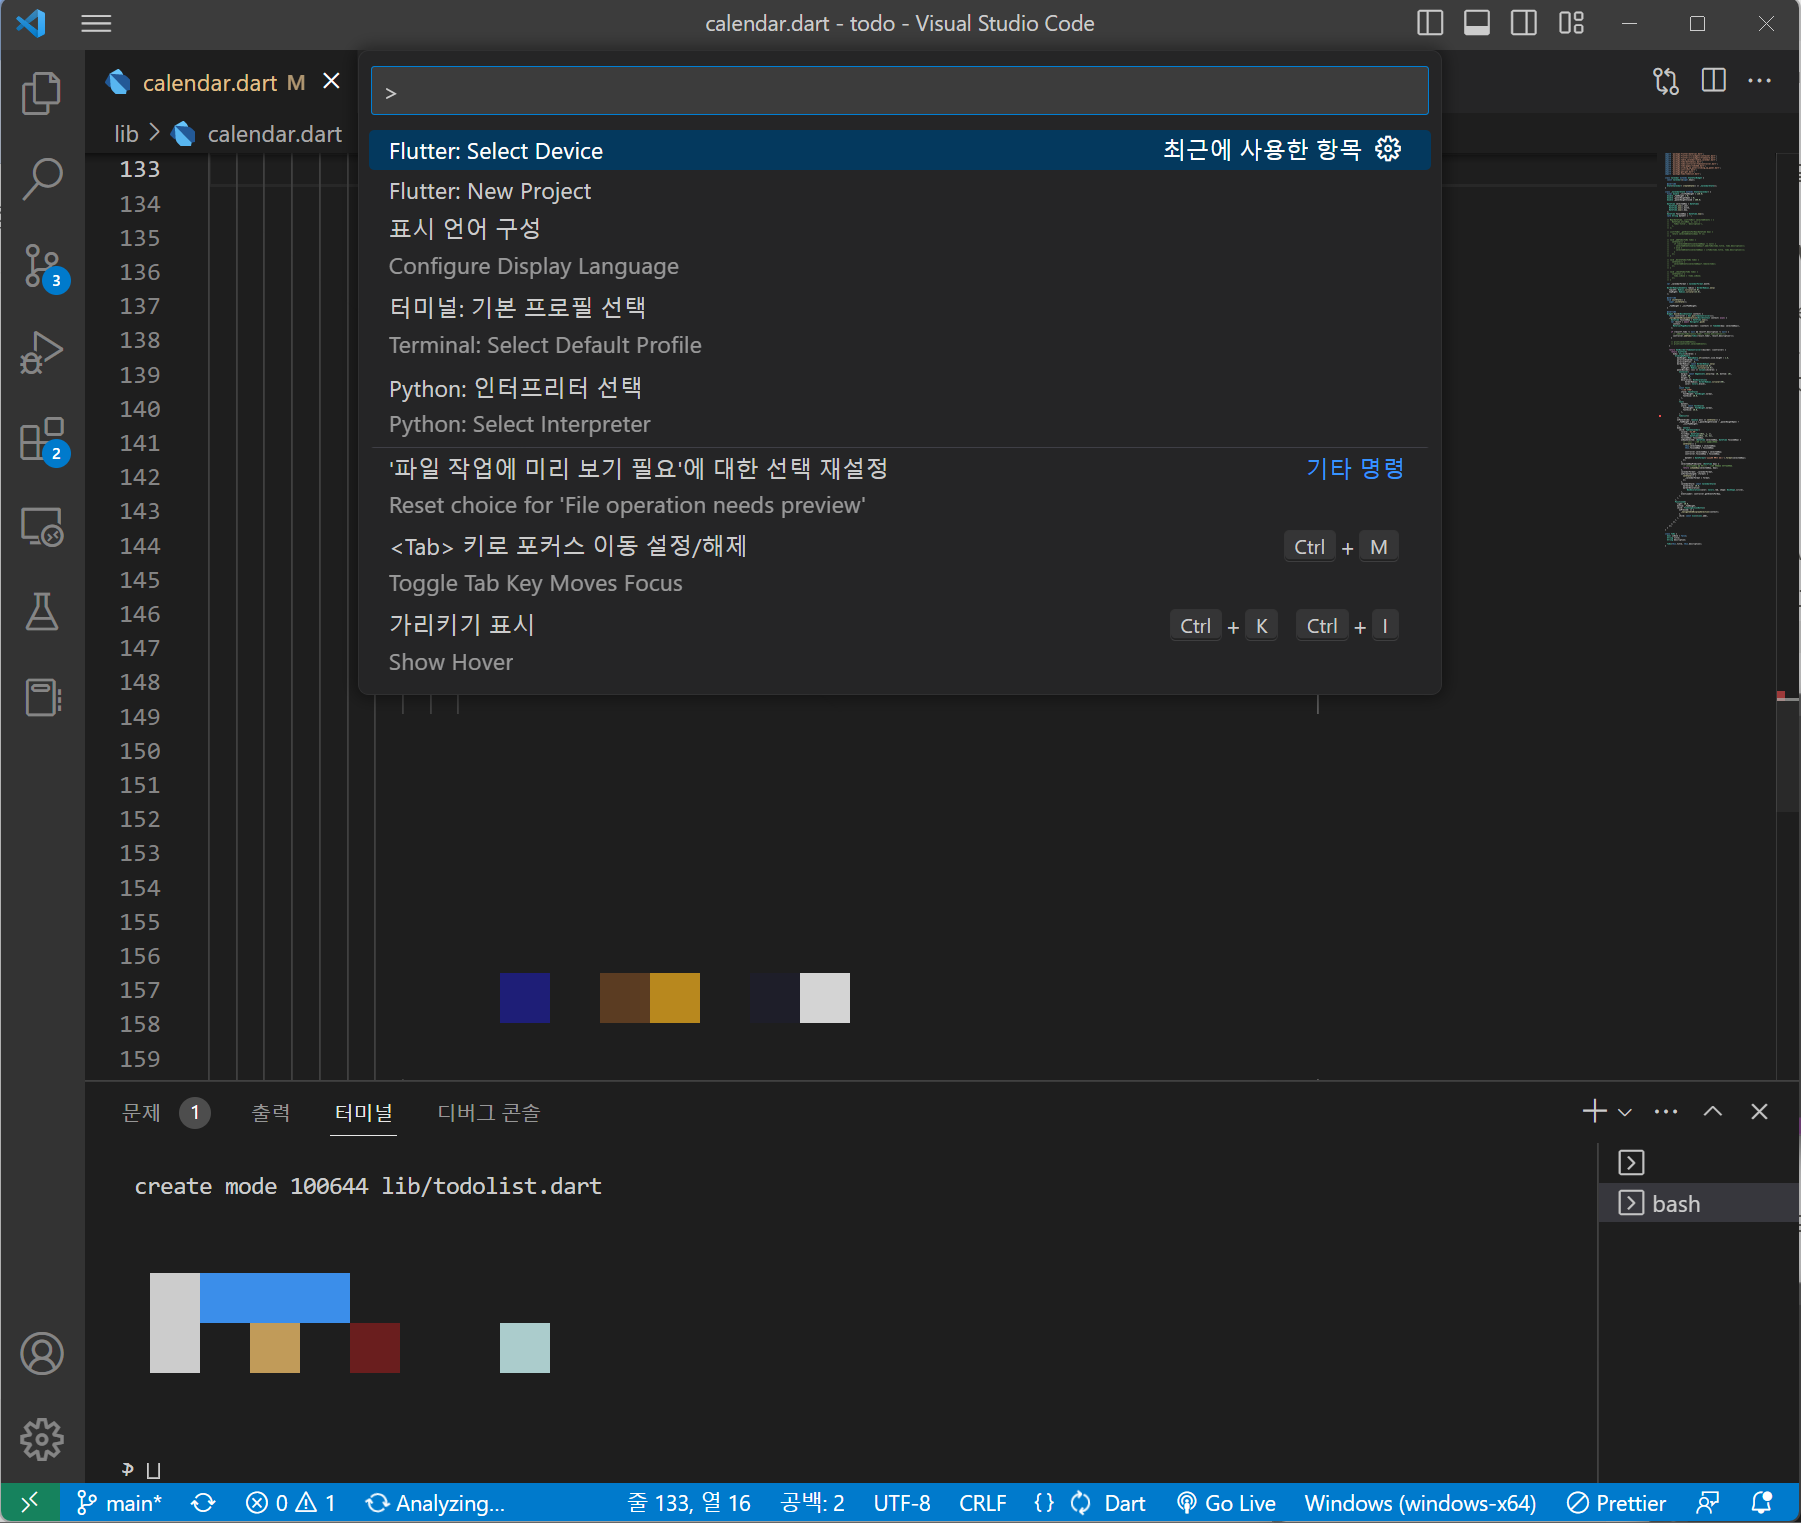Open source control changes for calendar.dart
Image resolution: width=1801 pixels, height=1523 pixels.
(x=1666, y=81)
